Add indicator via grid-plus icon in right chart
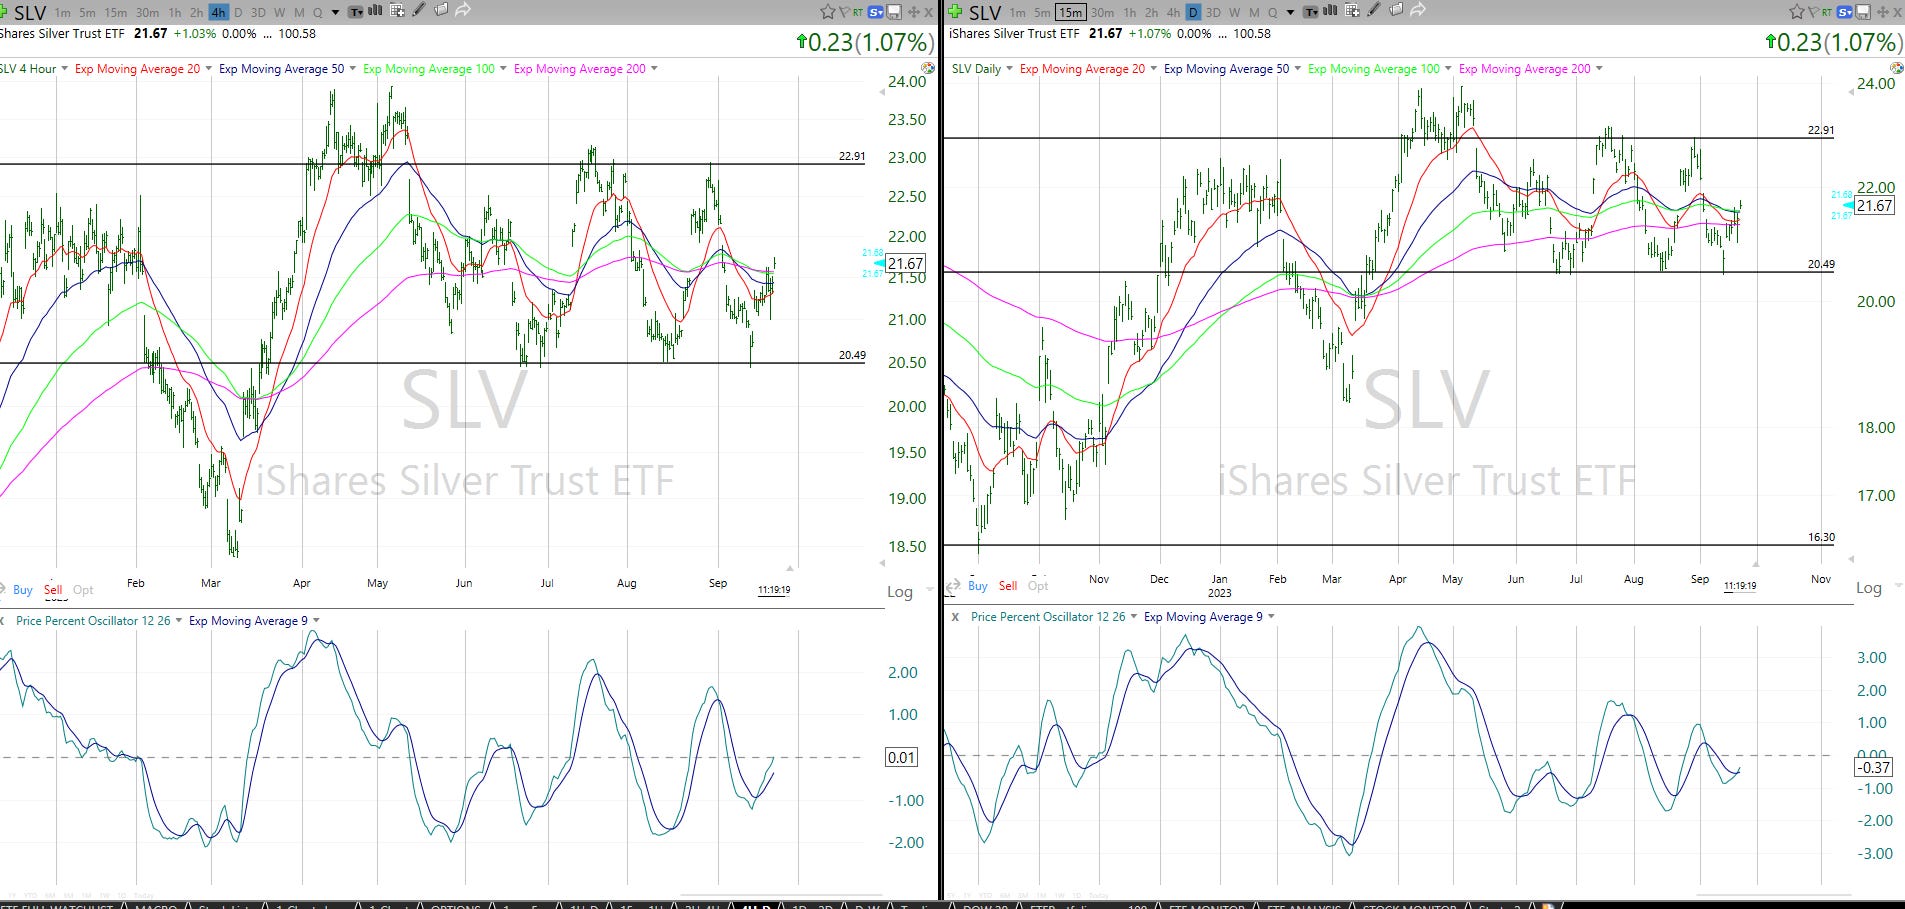 (x=1352, y=11)
